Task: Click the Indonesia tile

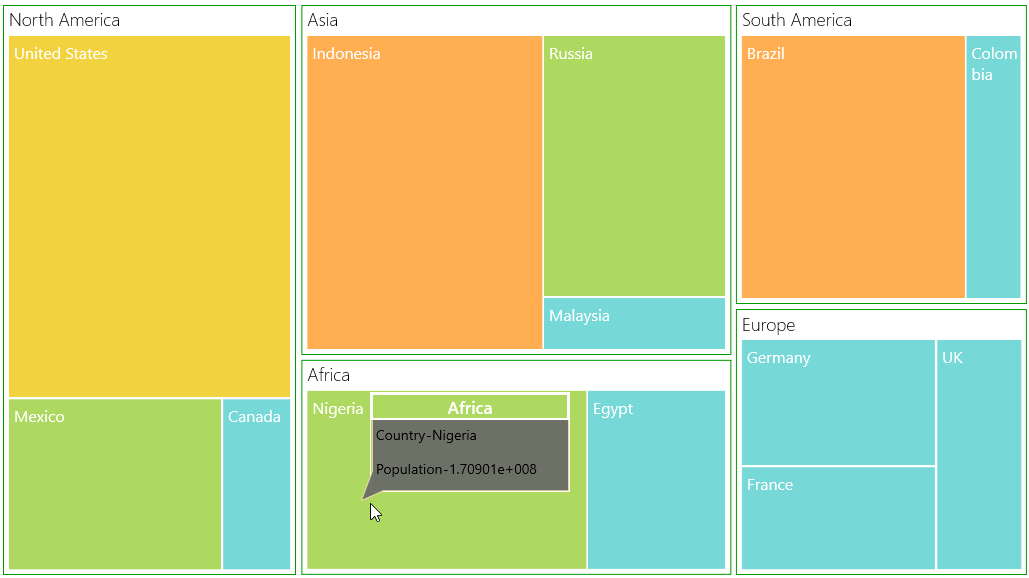Action: 425,192
